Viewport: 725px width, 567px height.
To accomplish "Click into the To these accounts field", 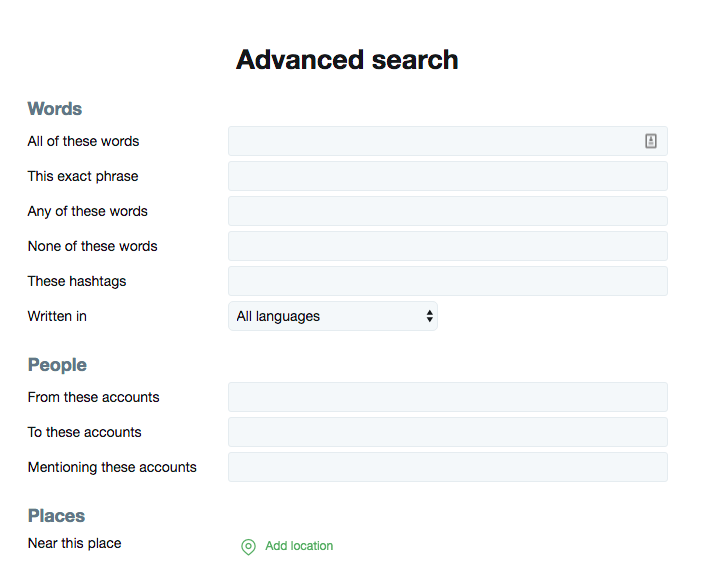I will 447,432.
